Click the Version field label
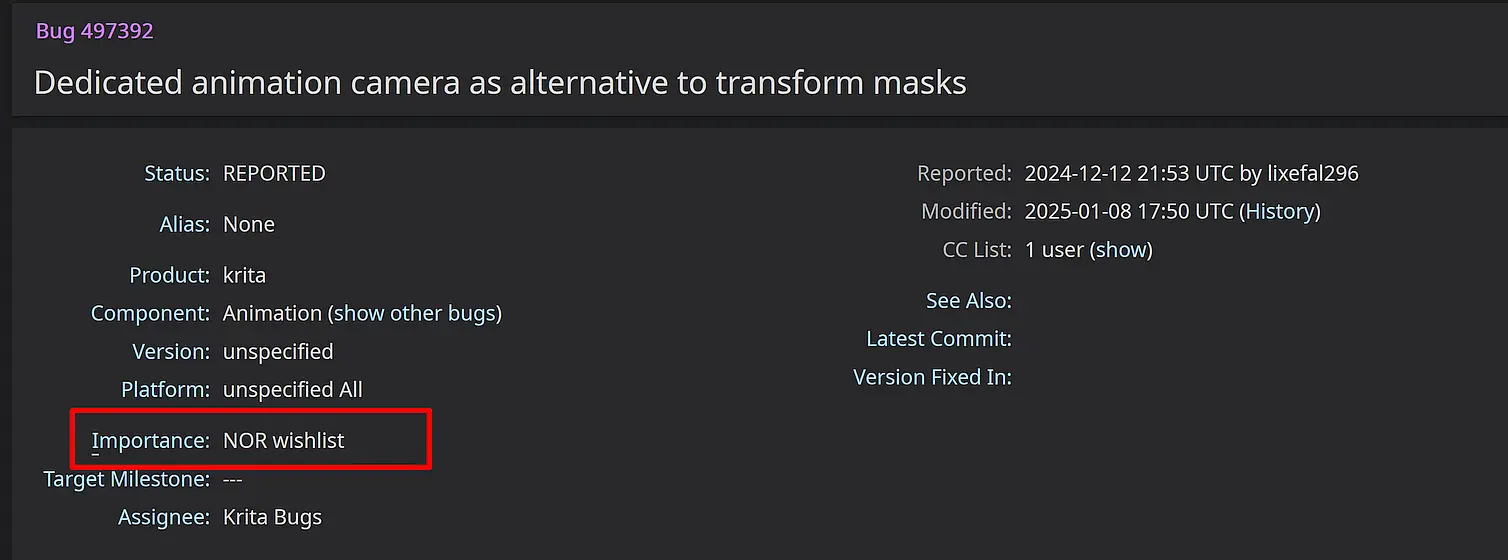Image resolution: width=1508 pixels, height=560 pixels. tap(170, 352)
